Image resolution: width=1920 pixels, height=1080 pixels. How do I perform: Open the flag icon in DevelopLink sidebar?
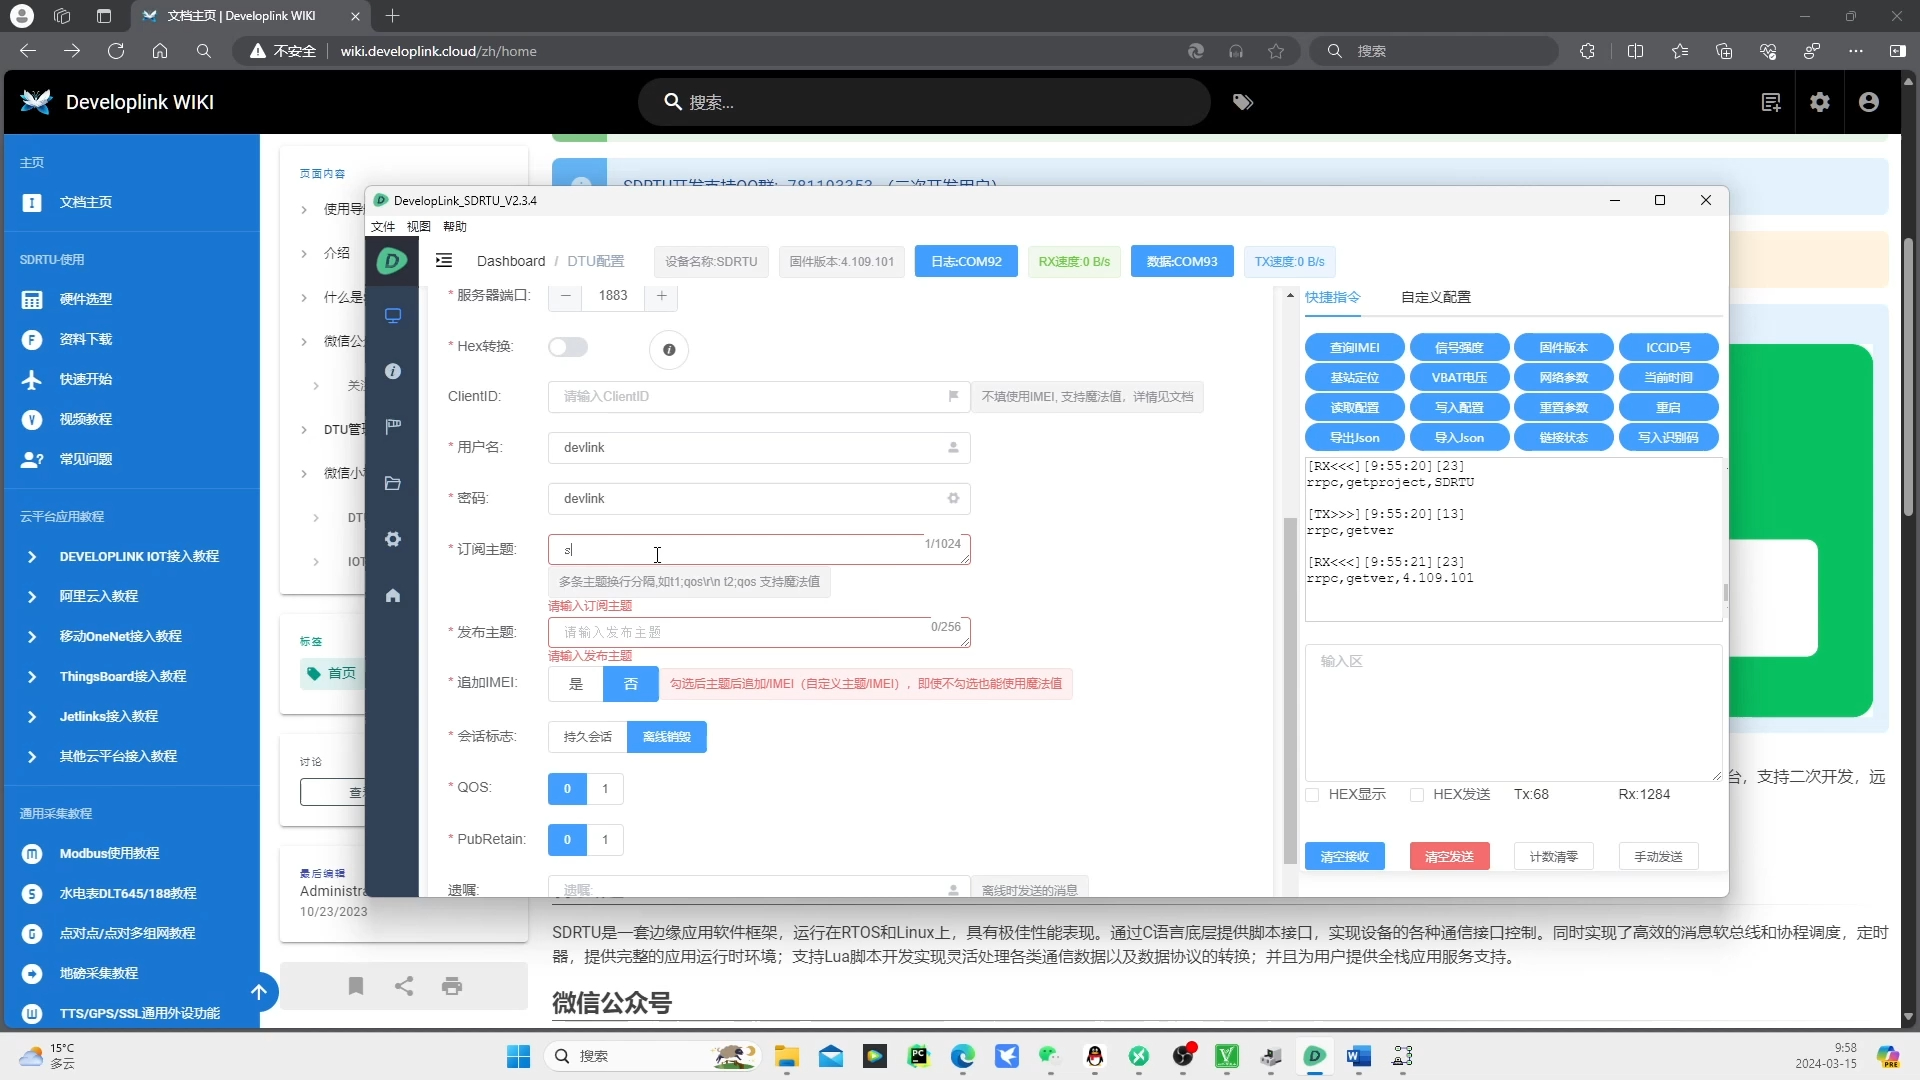tap(393, 427)
